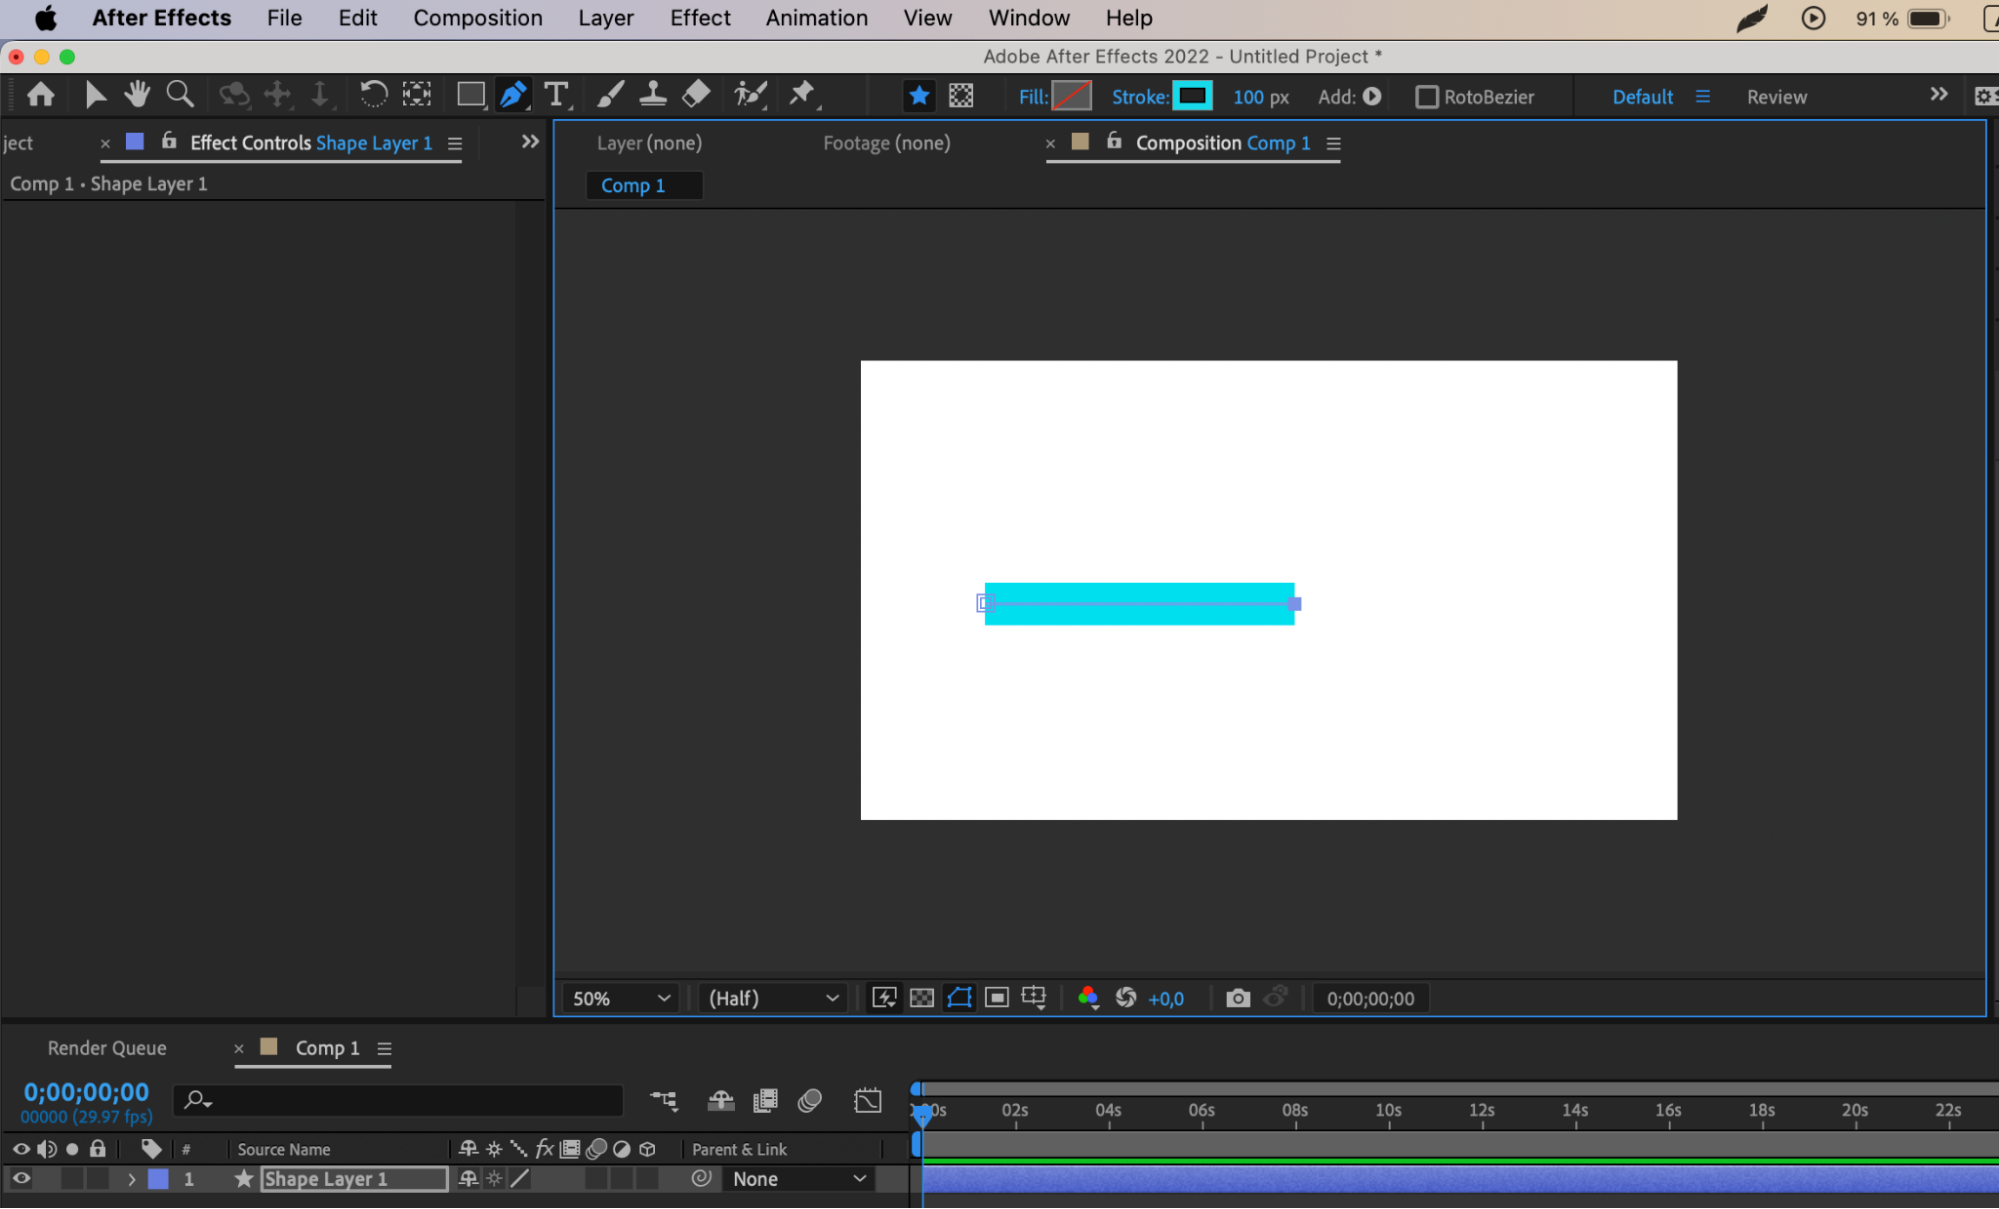Toggle transparency grid in viewer
The width and height of the screenshot is (1999, 1209).
(x=922, y=998)
